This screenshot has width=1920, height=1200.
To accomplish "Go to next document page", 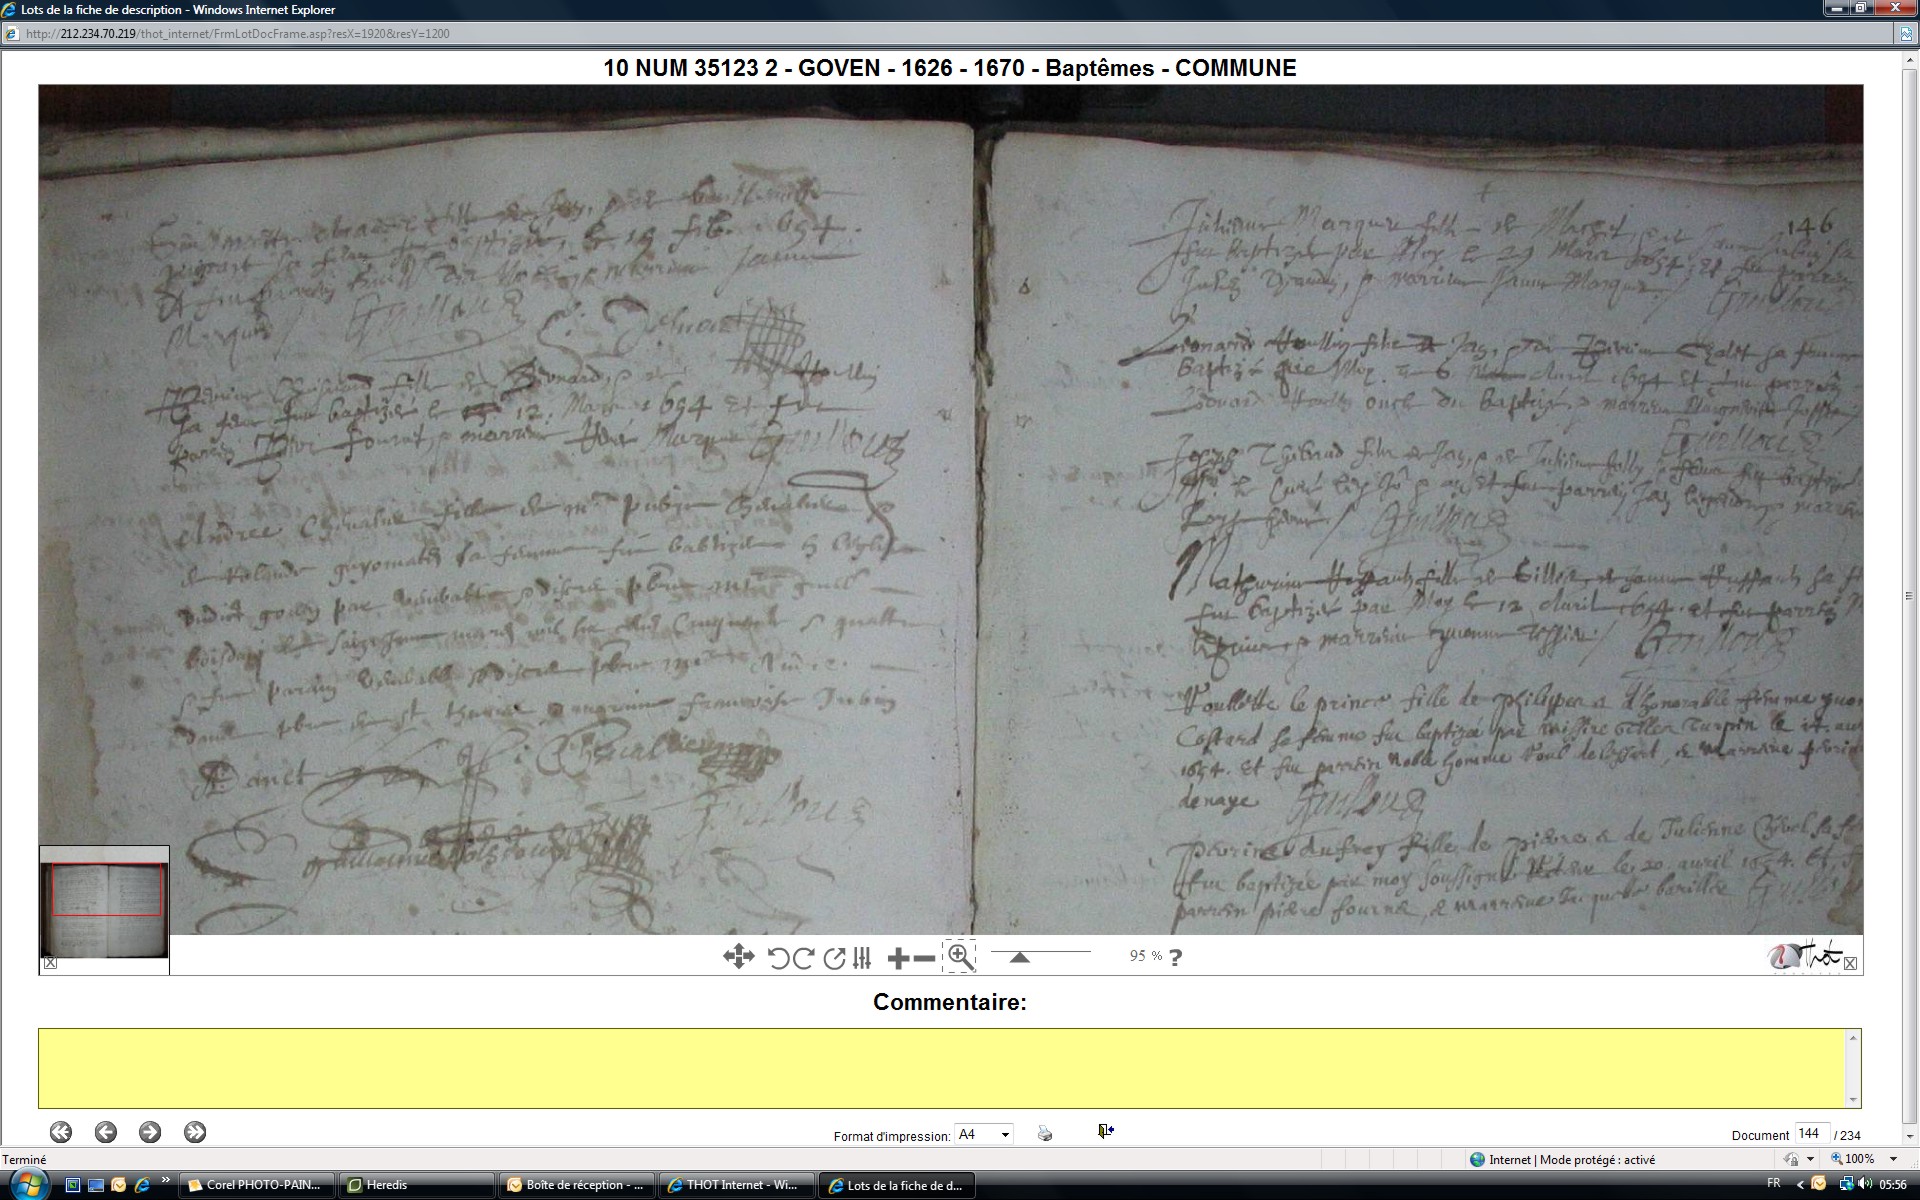I will pyautogui.click(x=150, y=1132).
